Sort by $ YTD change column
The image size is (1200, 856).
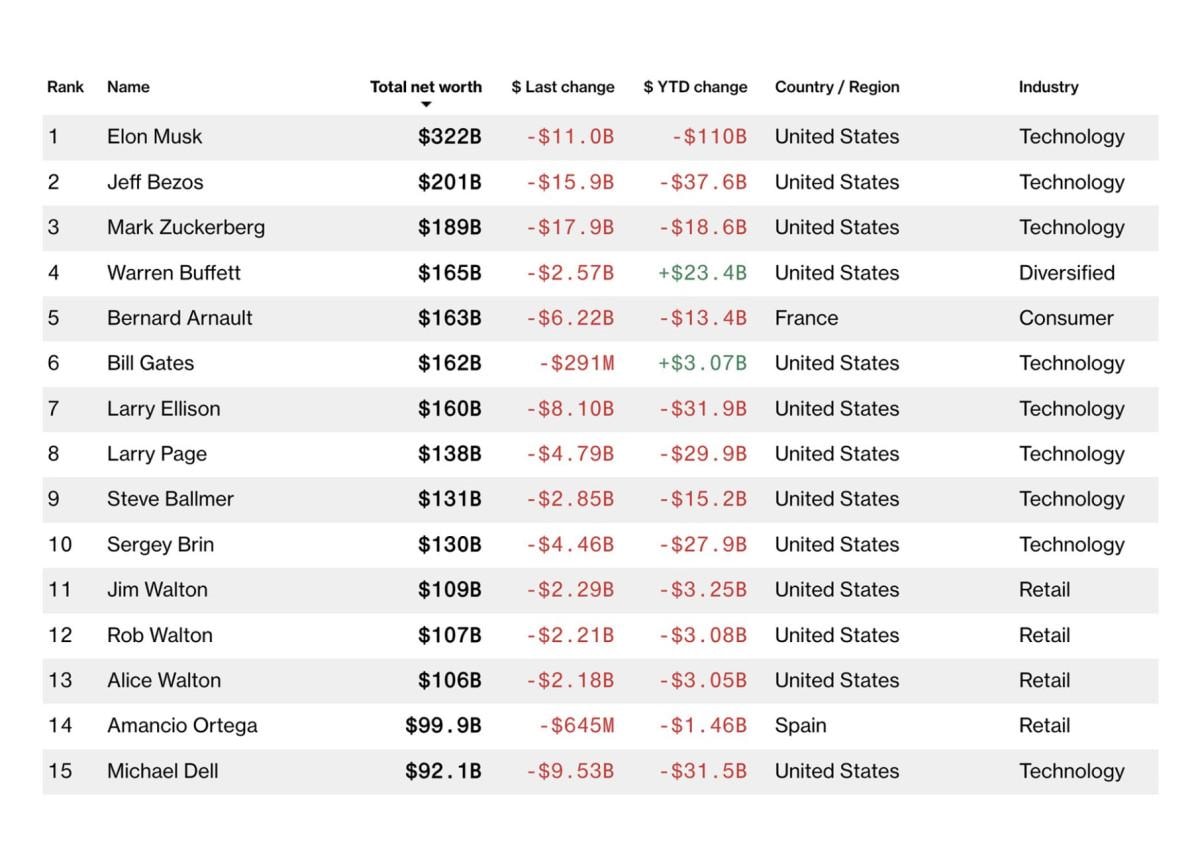[695, 87]
